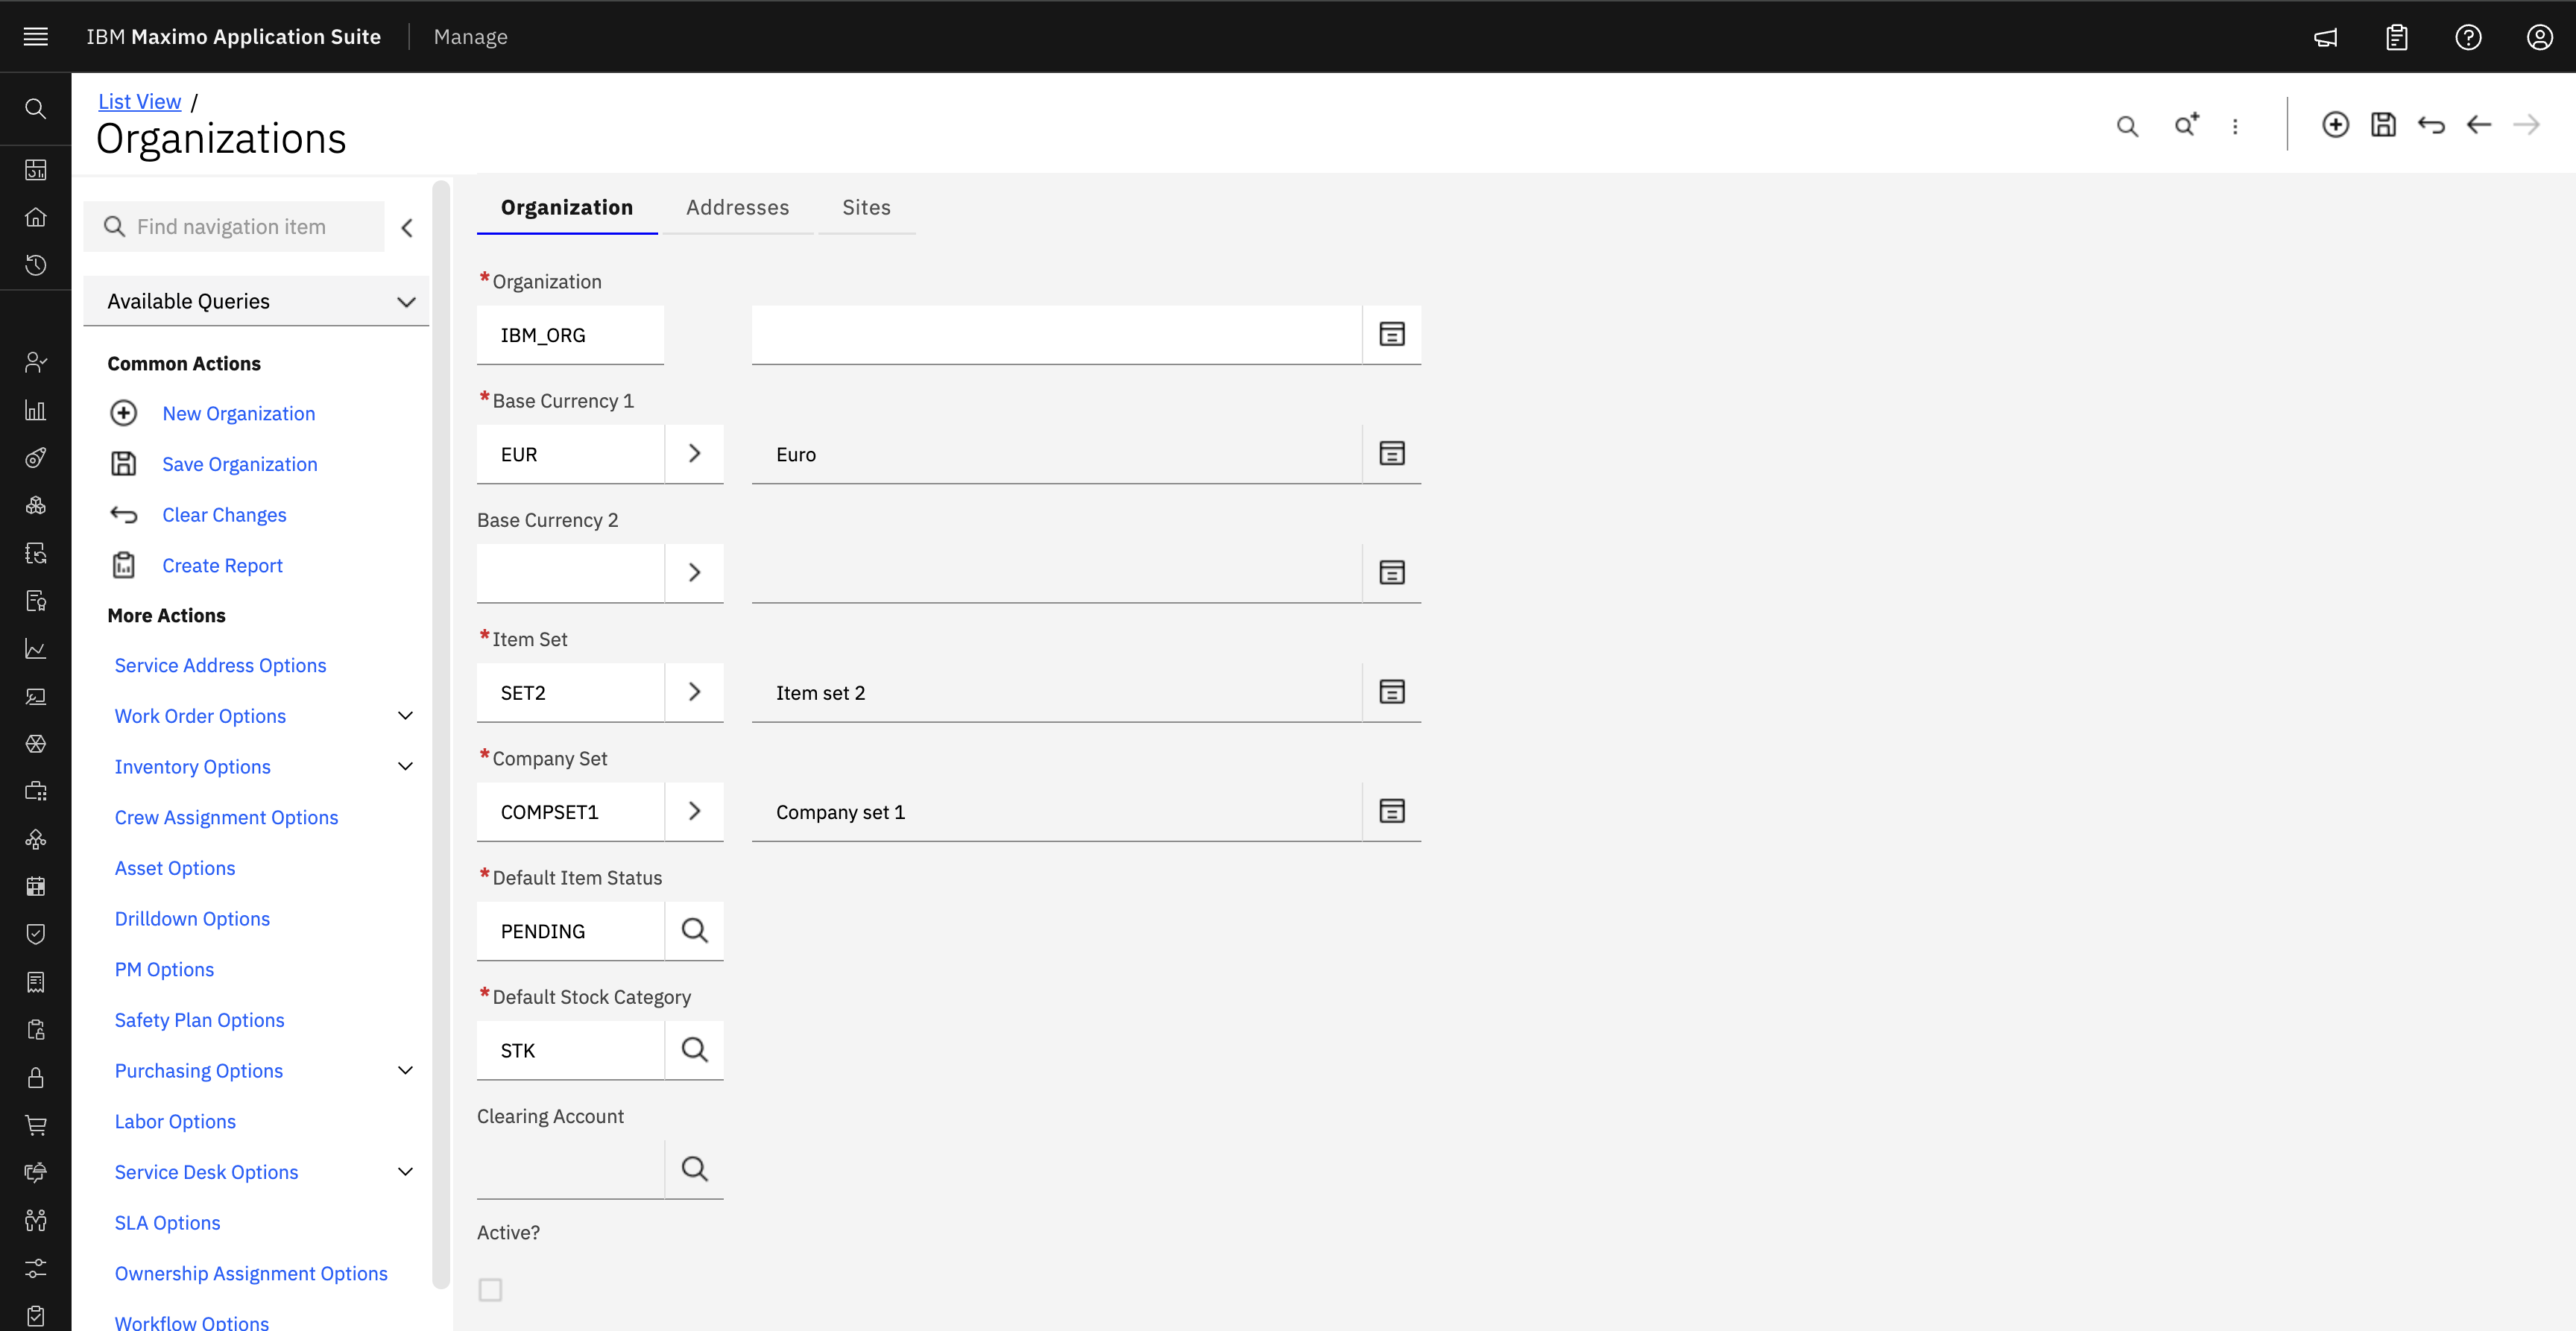Collapse the navigation panel chevron
This screenshot has width=2576, height=1331.
point(407,228)
